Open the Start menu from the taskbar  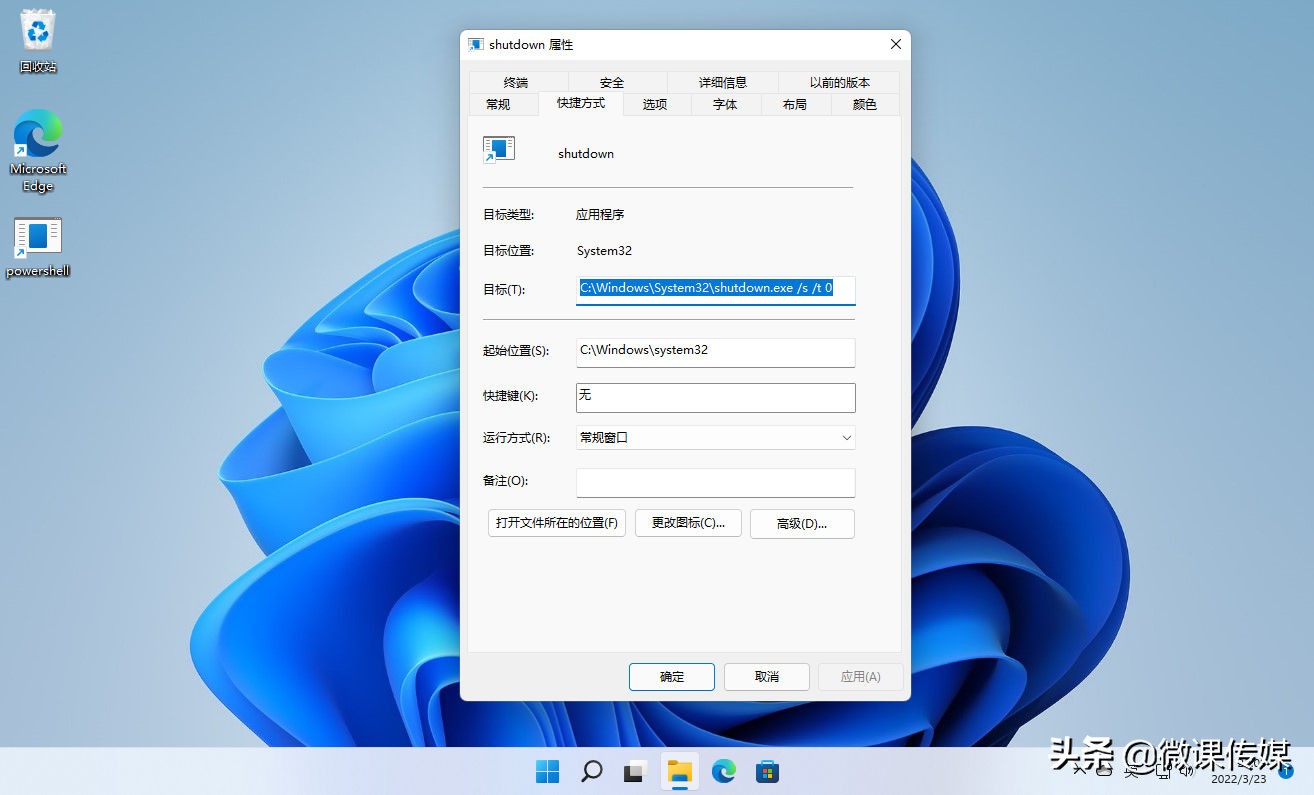pos(547,771)
